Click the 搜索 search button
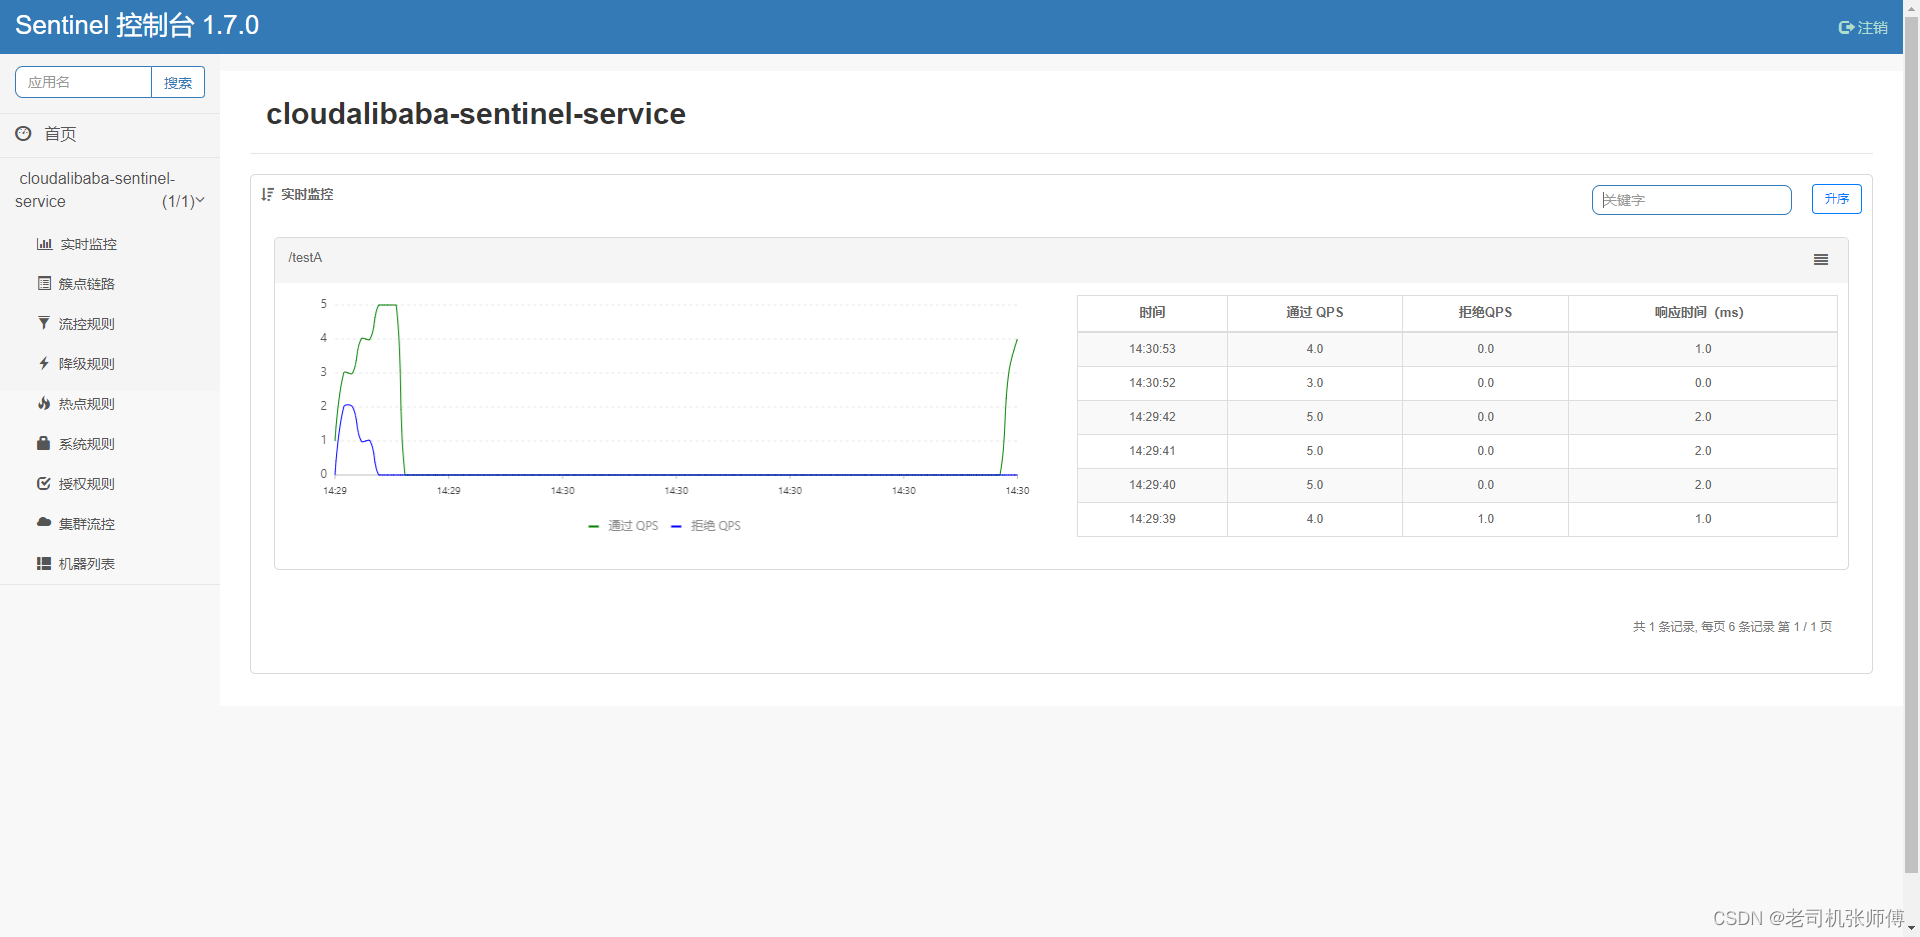1920x937 pixels. [178, 83]
